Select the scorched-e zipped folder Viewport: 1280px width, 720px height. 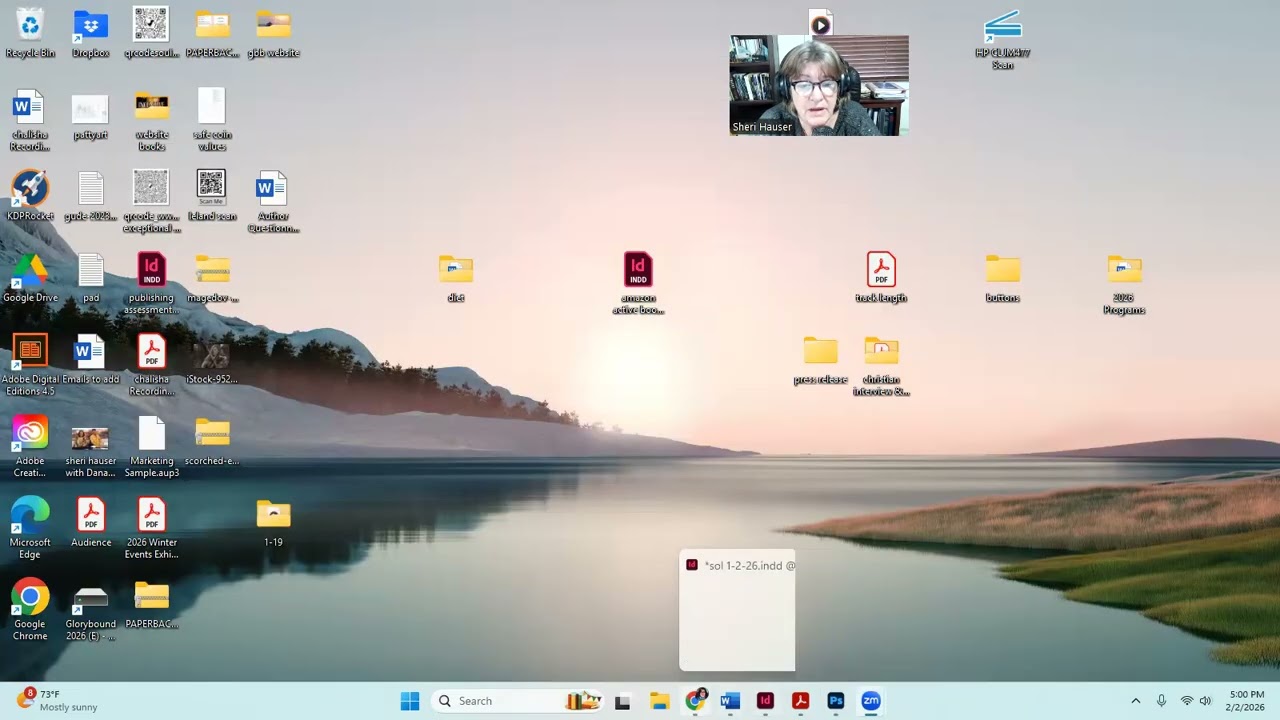(212, 441)
